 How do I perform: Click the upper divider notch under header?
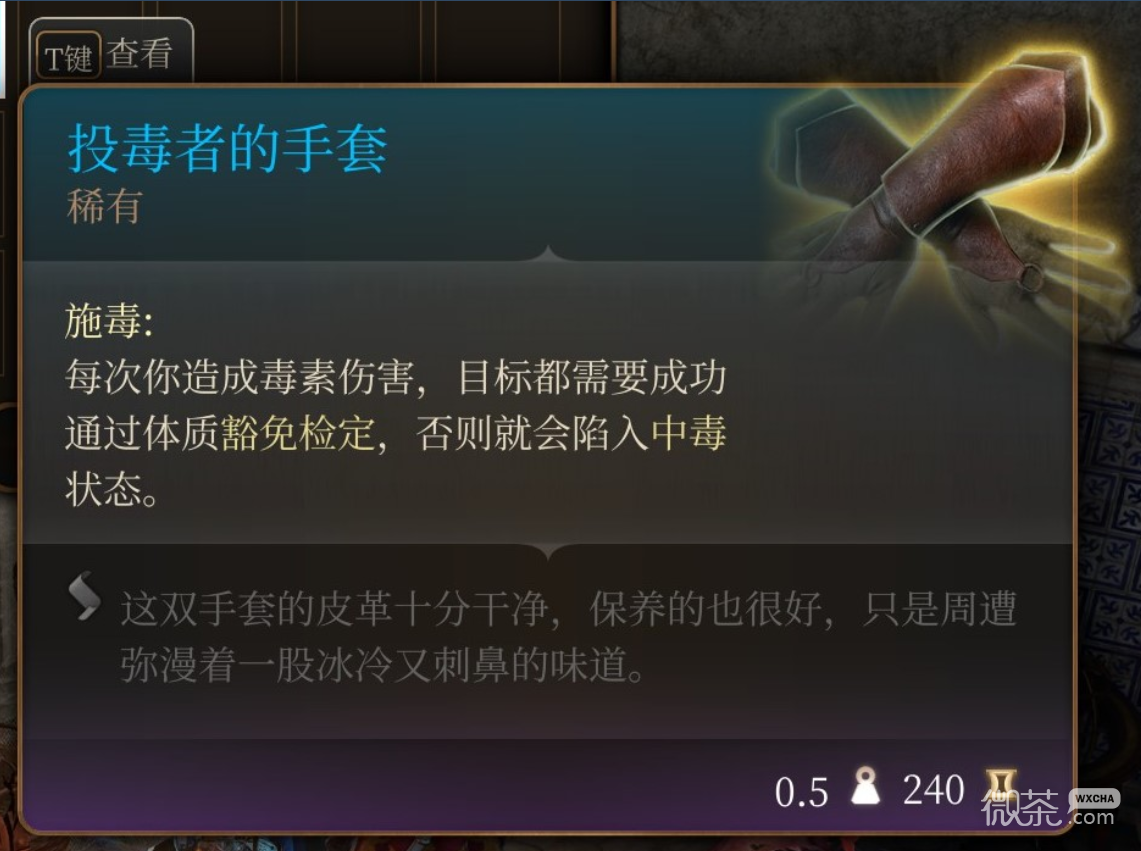point(549,254)
